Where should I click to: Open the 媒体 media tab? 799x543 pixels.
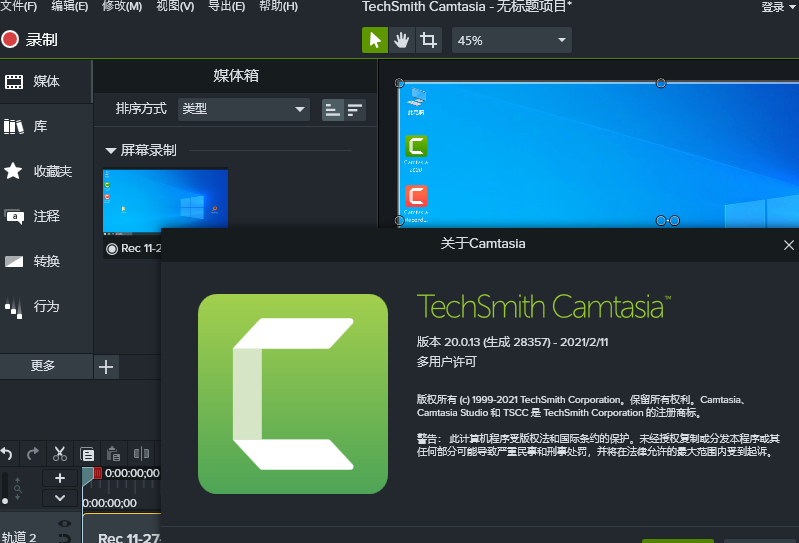pos(46,82)
